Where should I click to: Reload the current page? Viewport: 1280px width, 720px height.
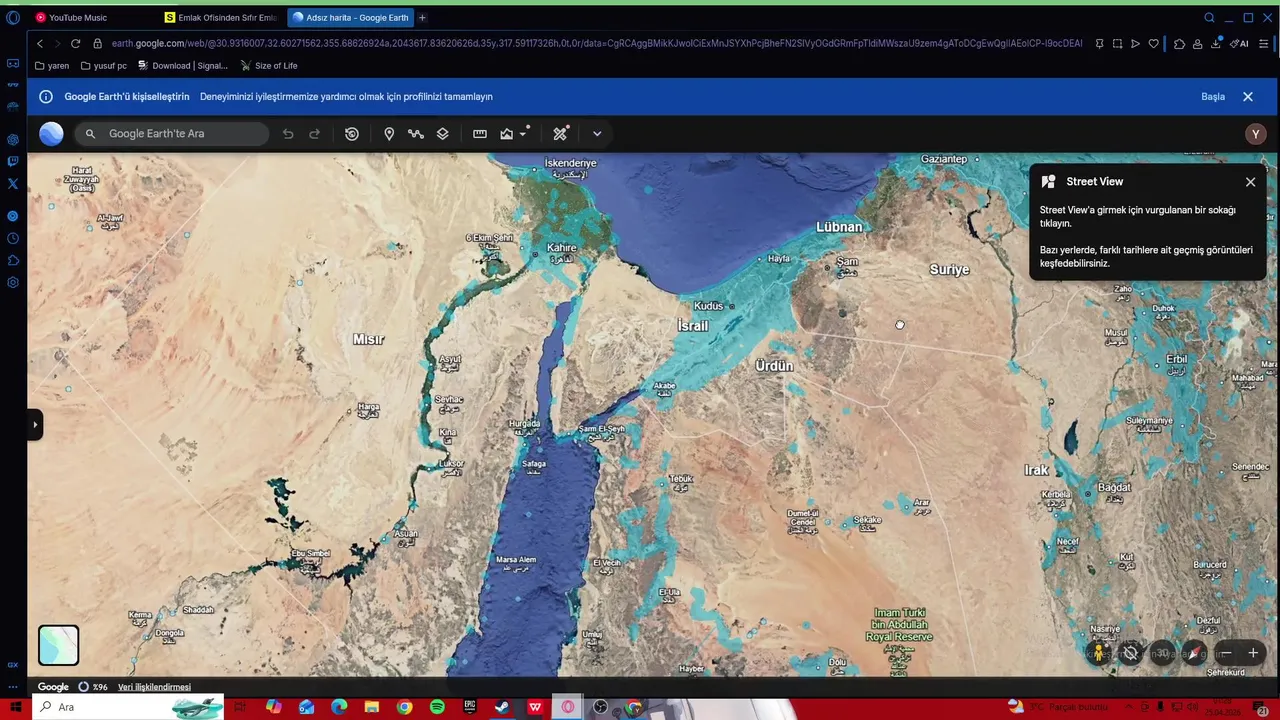[75, 43]
